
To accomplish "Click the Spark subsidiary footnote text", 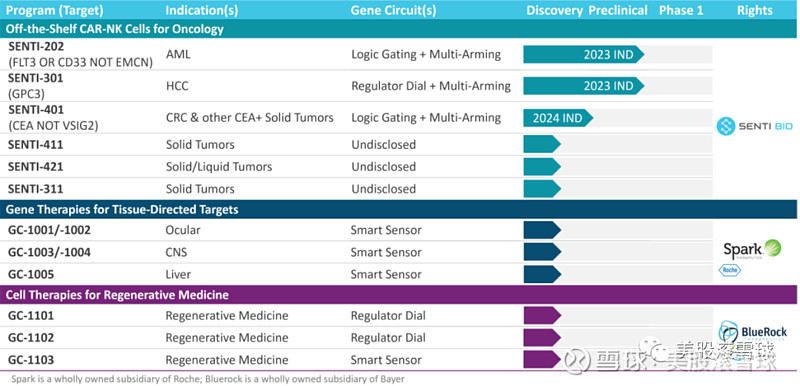I will pyautogui.click(x=208, y=379).
